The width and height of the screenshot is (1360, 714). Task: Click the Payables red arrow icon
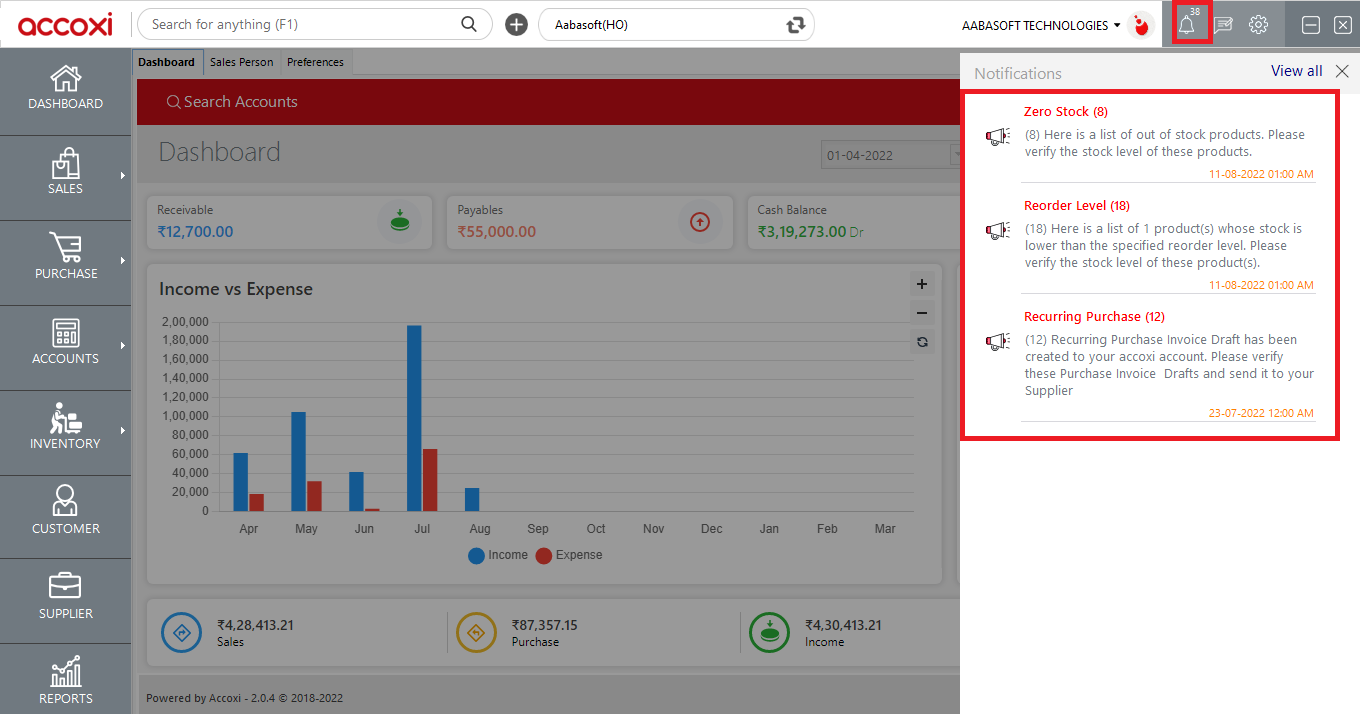coord(700,222)
